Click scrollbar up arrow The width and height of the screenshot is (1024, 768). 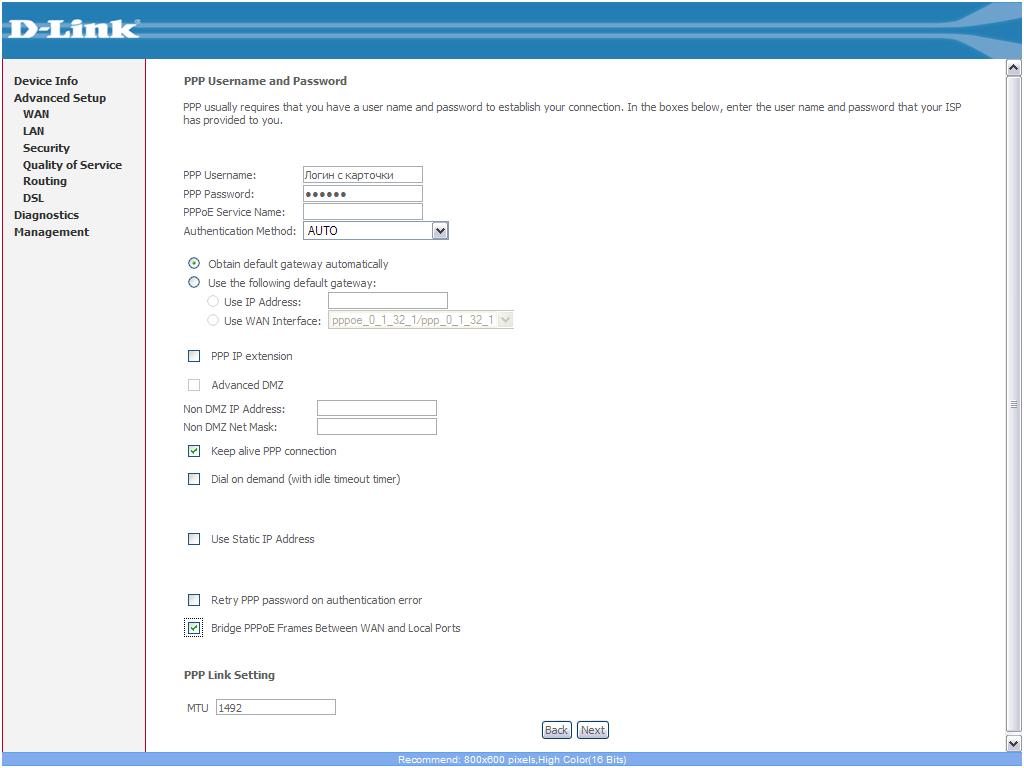pos(1014,67)
